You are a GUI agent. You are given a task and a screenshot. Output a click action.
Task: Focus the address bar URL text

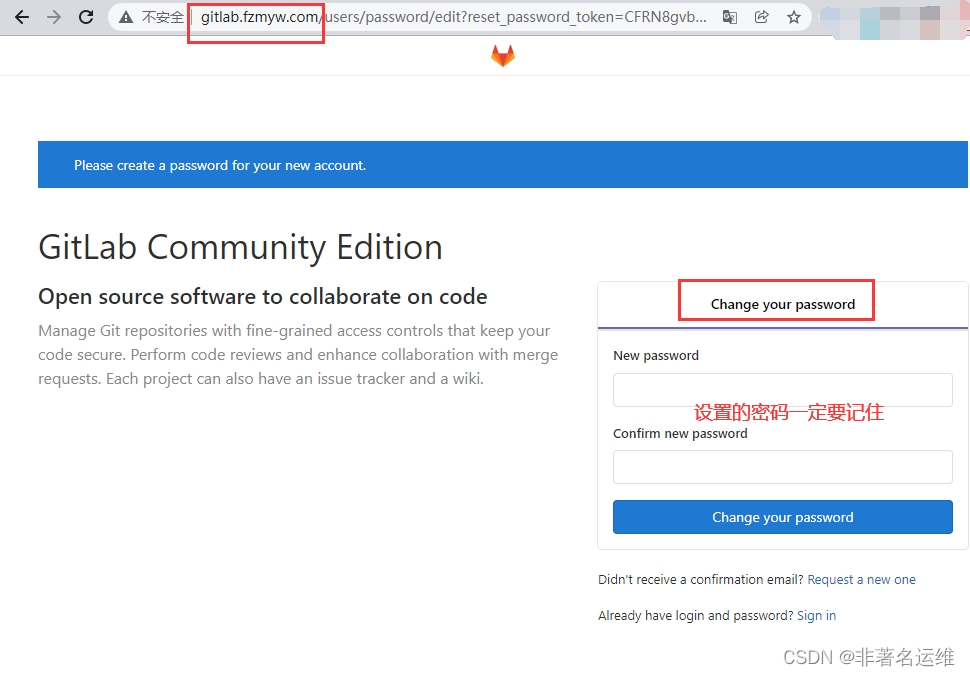tap(453, 17)
